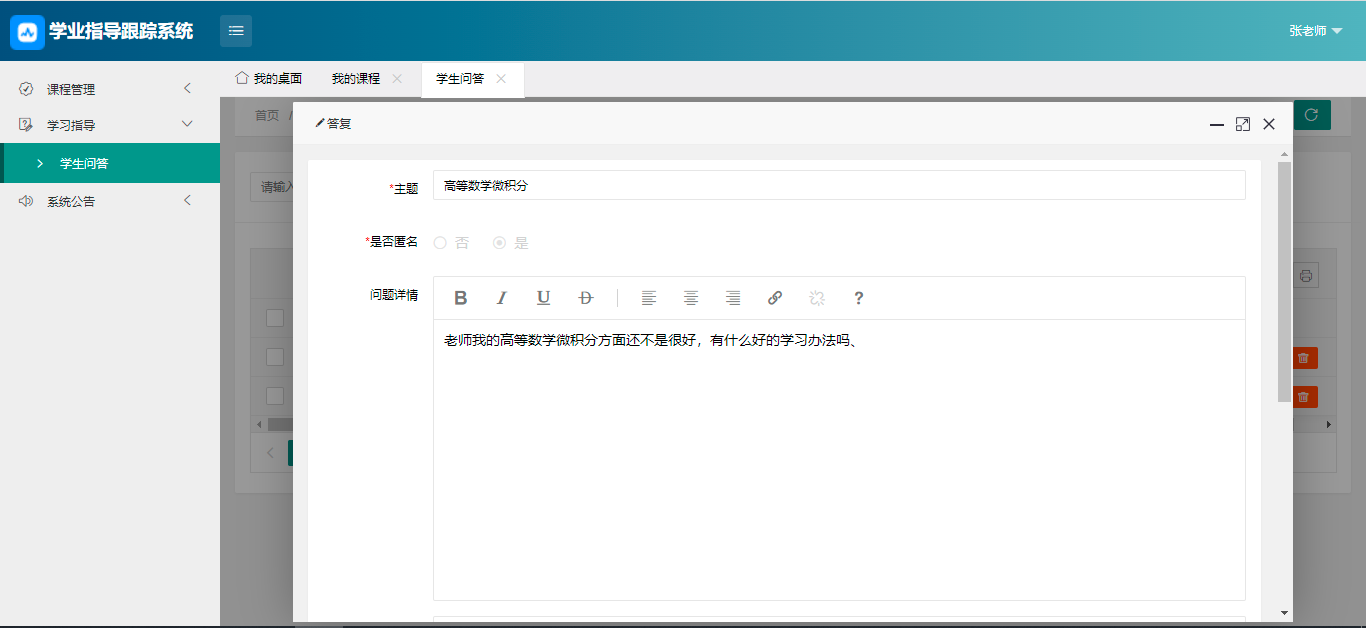Open 课程管理 sidebar menu
The height and width of the screenshot is (628, 1366).
110,89
